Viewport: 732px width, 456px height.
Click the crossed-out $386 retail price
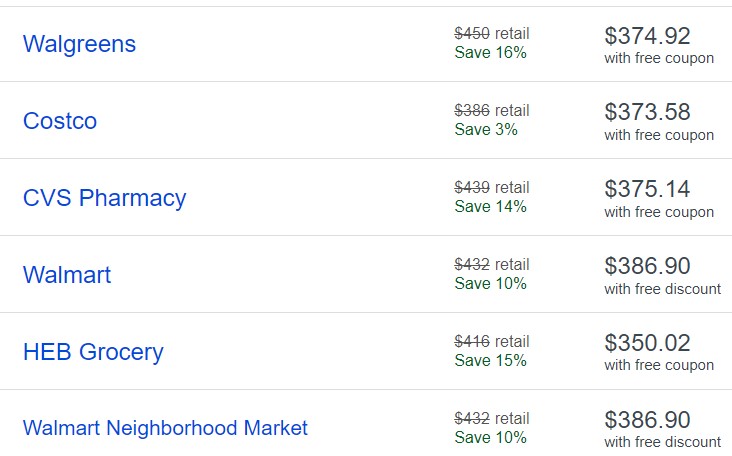coord(472,110)
